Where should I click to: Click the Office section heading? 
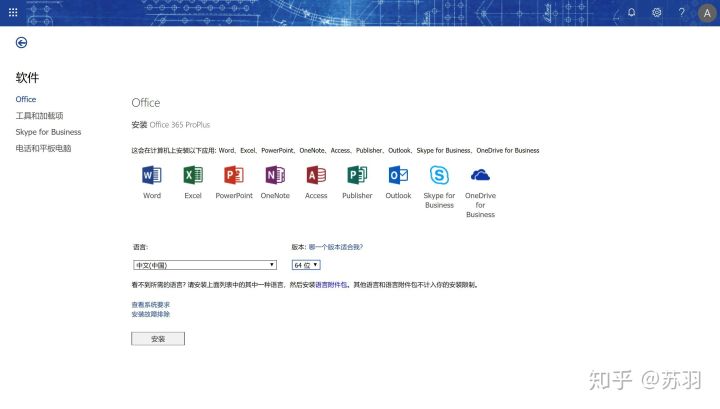pos(146,103)
